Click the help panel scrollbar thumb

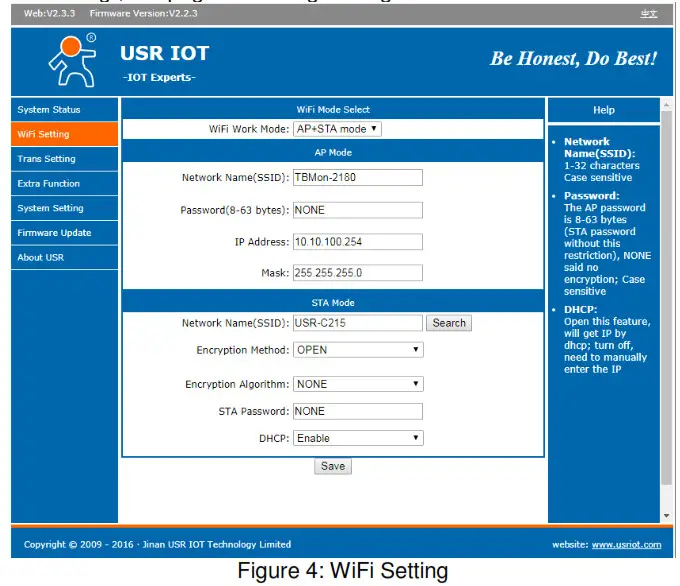[667, 298]
